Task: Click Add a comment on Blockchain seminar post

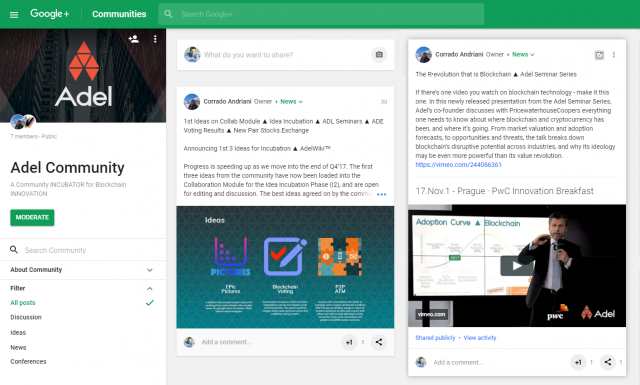Action: pyautogui.click(x=458, y=362)
